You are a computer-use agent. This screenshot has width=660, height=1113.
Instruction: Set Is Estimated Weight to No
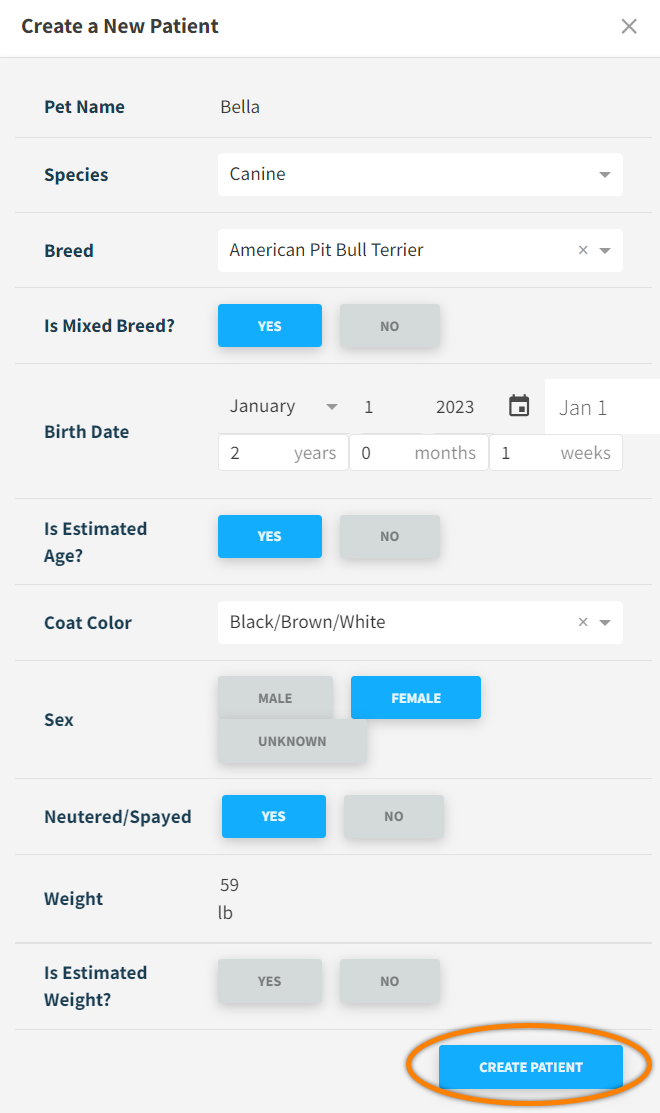[x=389, y=981]
